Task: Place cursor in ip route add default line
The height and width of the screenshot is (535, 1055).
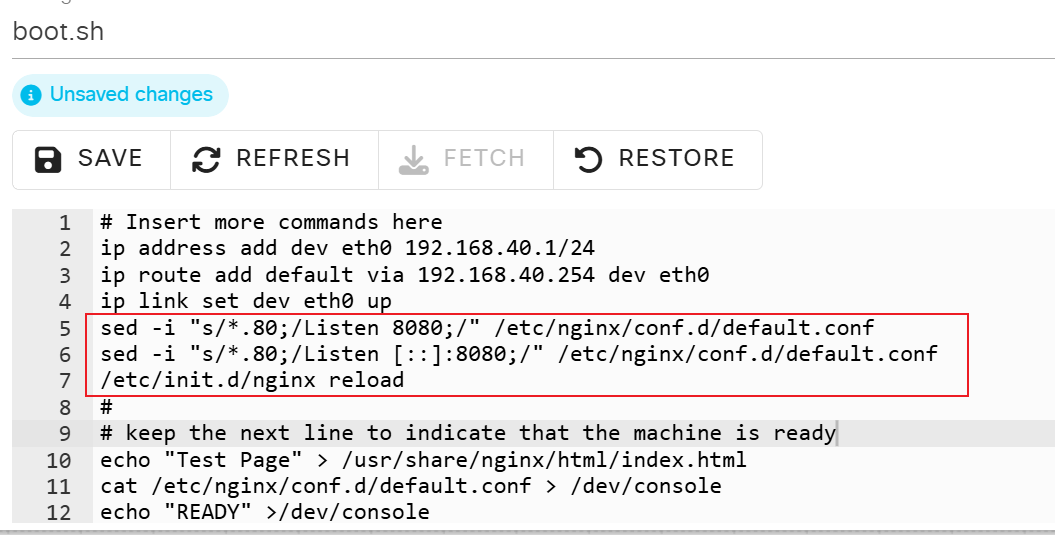Action: click(404, 275)
